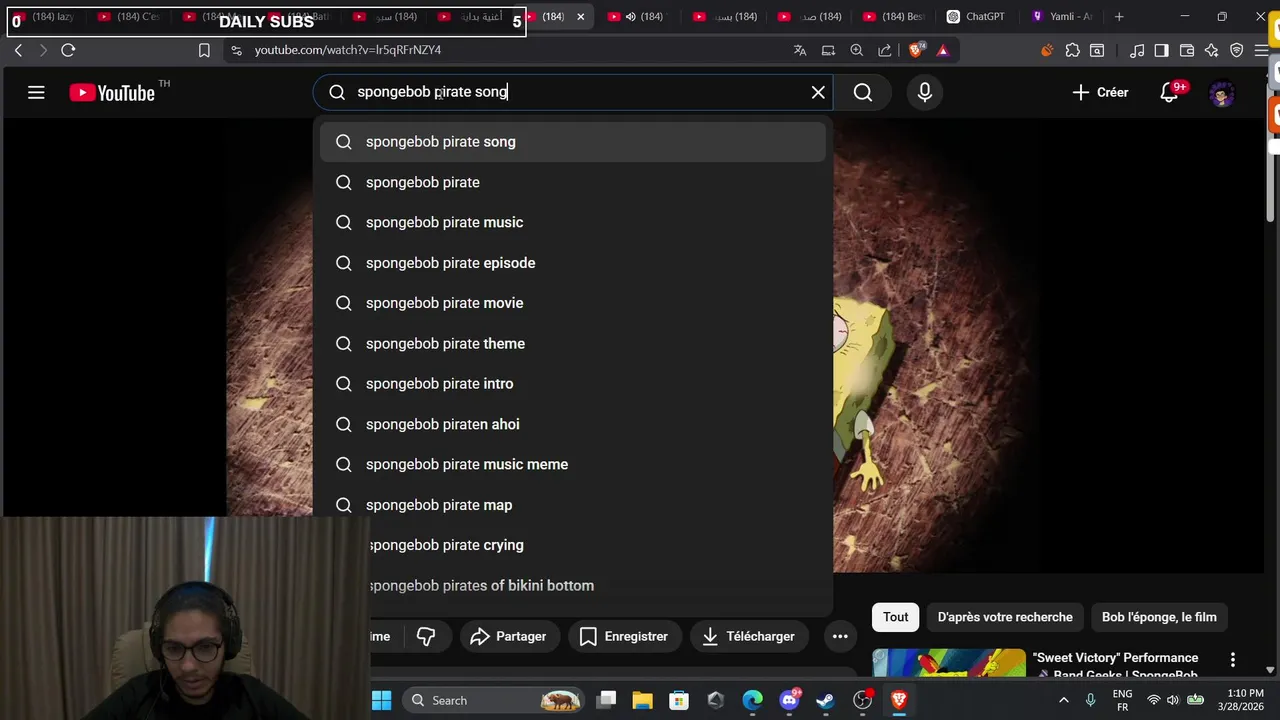Open the music note playlist icon
Screen dimensions: 1280x720
(x=1137, y=50)
